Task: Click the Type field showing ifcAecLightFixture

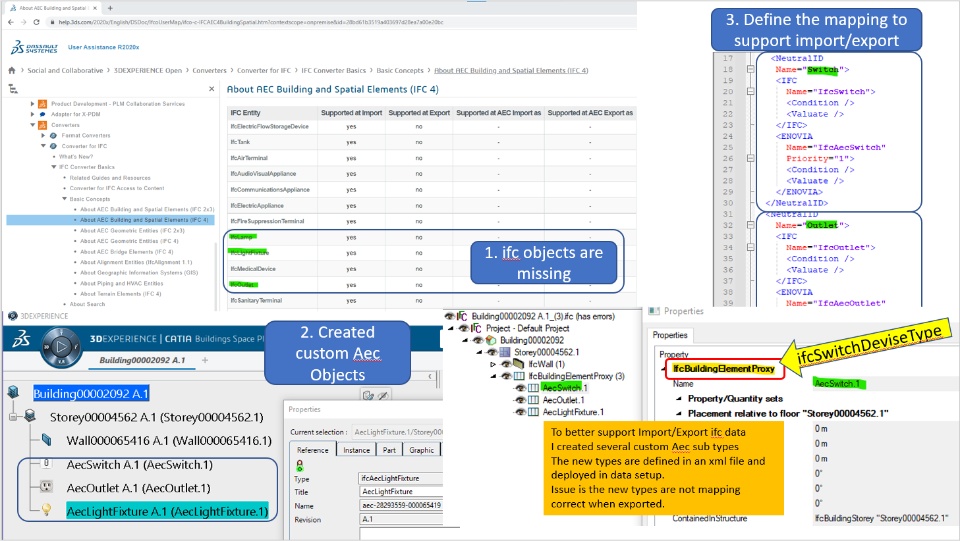Action: [400, 478]
